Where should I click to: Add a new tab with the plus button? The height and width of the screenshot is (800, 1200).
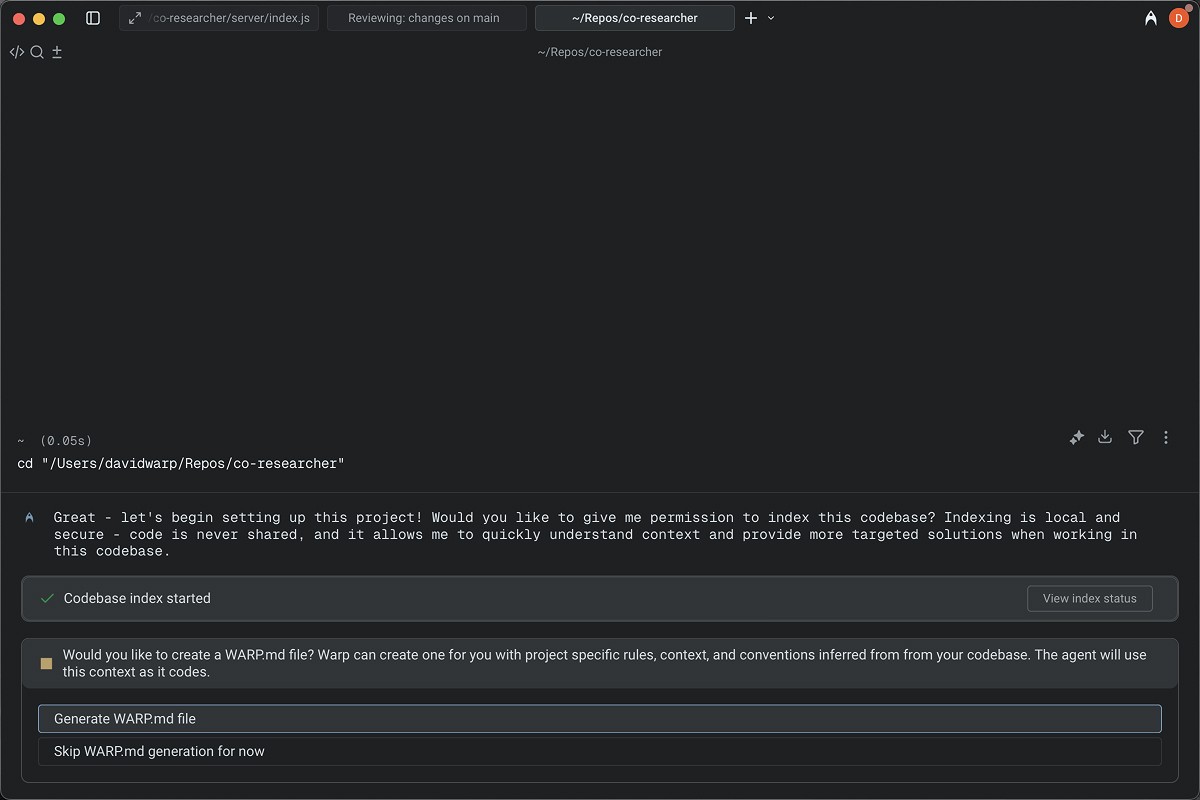(751, 18)
